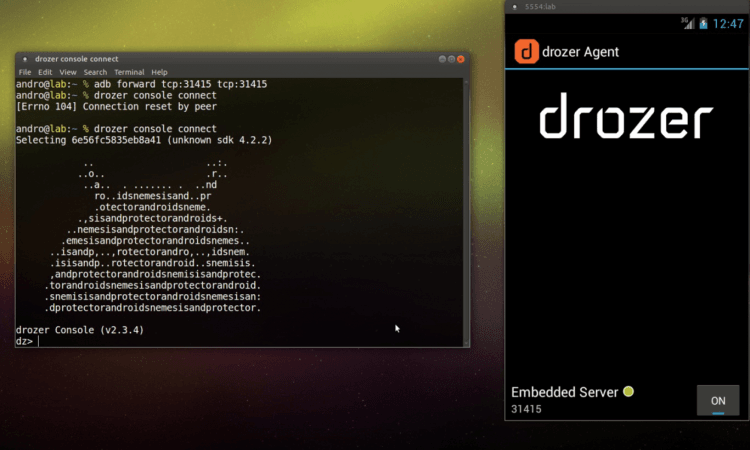The width and height of the screenshot is (750, 450).
Task: Close the drozer console terminal window
Action: point(461,59)
